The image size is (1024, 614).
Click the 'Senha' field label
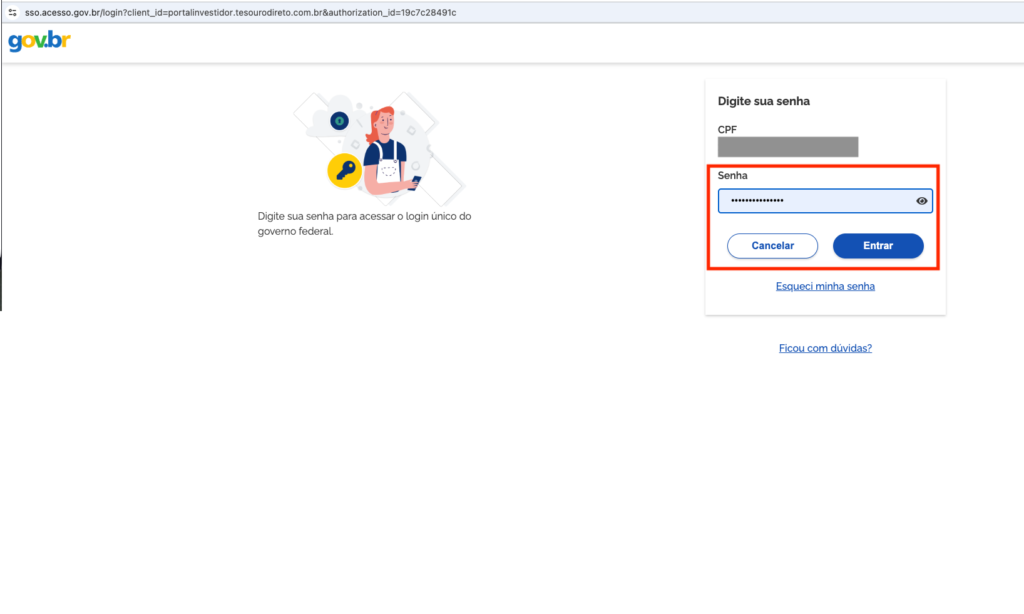coord(732,176)
